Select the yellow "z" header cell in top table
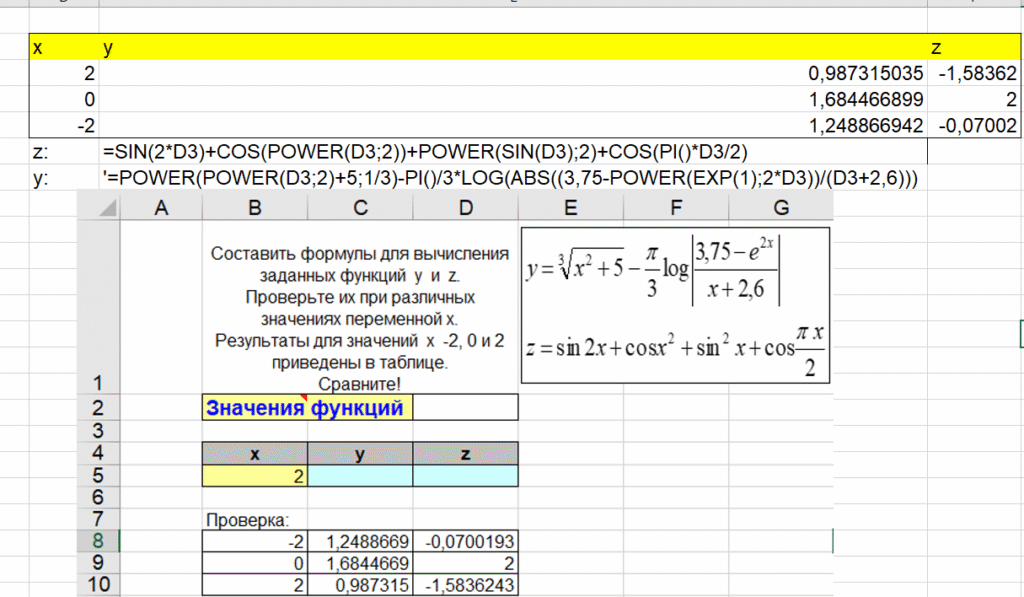 tap(973, 48)
